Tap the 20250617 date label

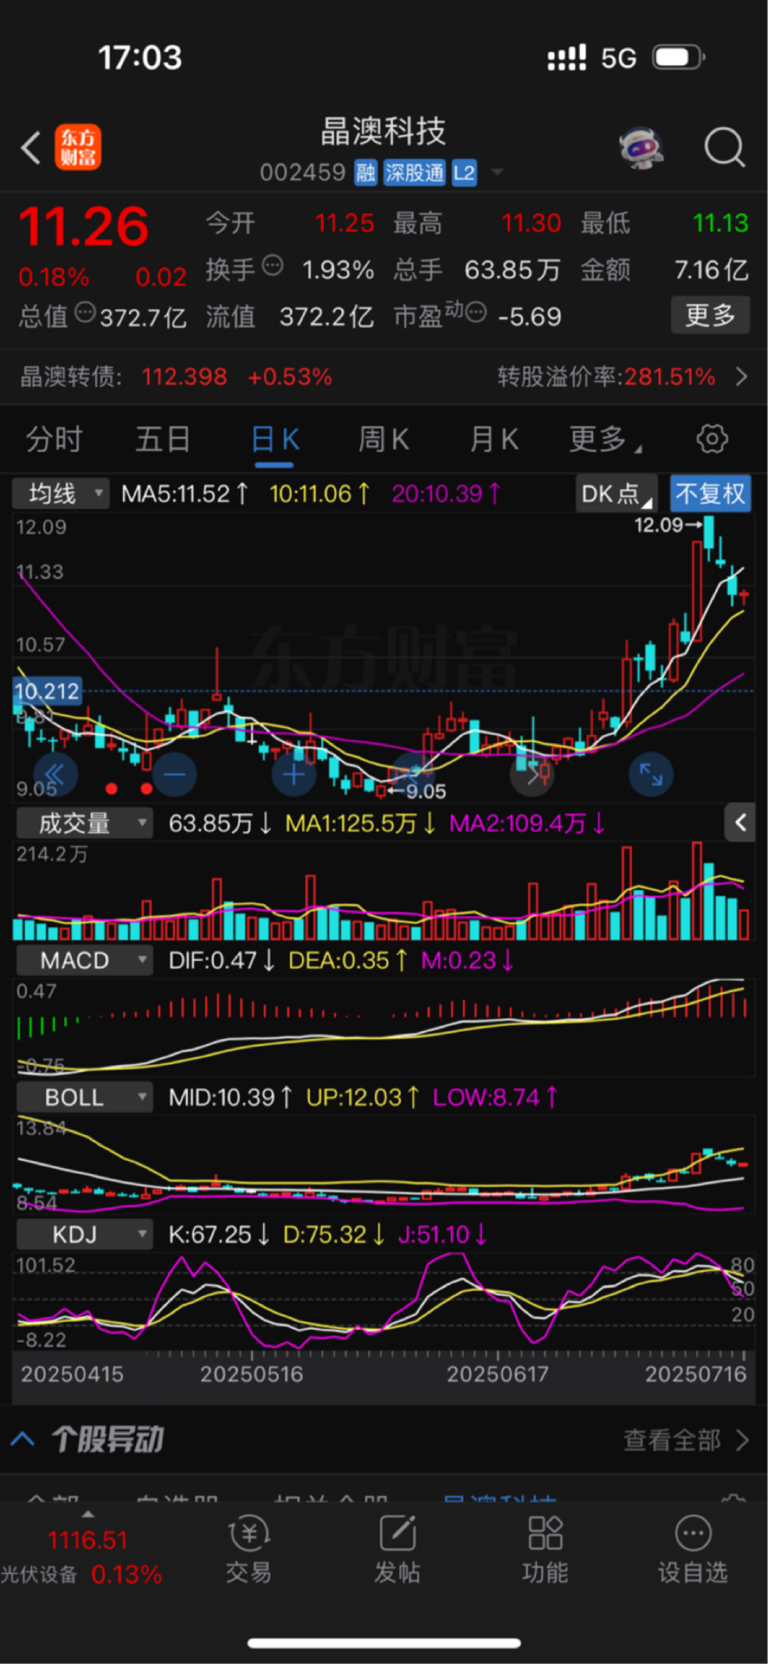(x=497, y=1374)
